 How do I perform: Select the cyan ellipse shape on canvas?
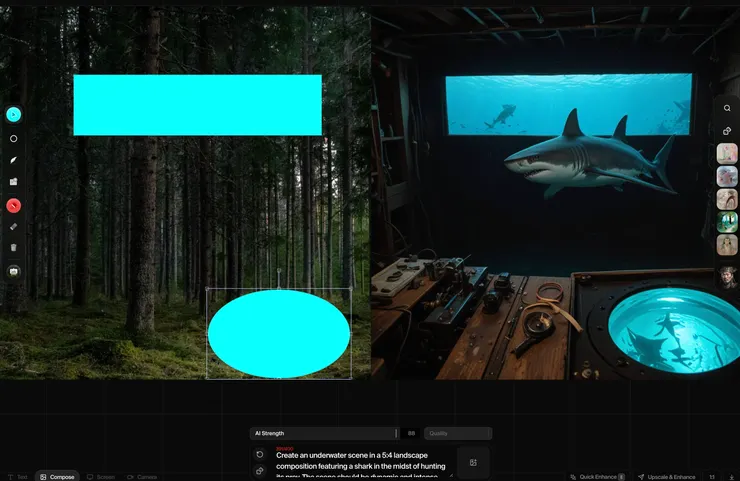(279, 334)
